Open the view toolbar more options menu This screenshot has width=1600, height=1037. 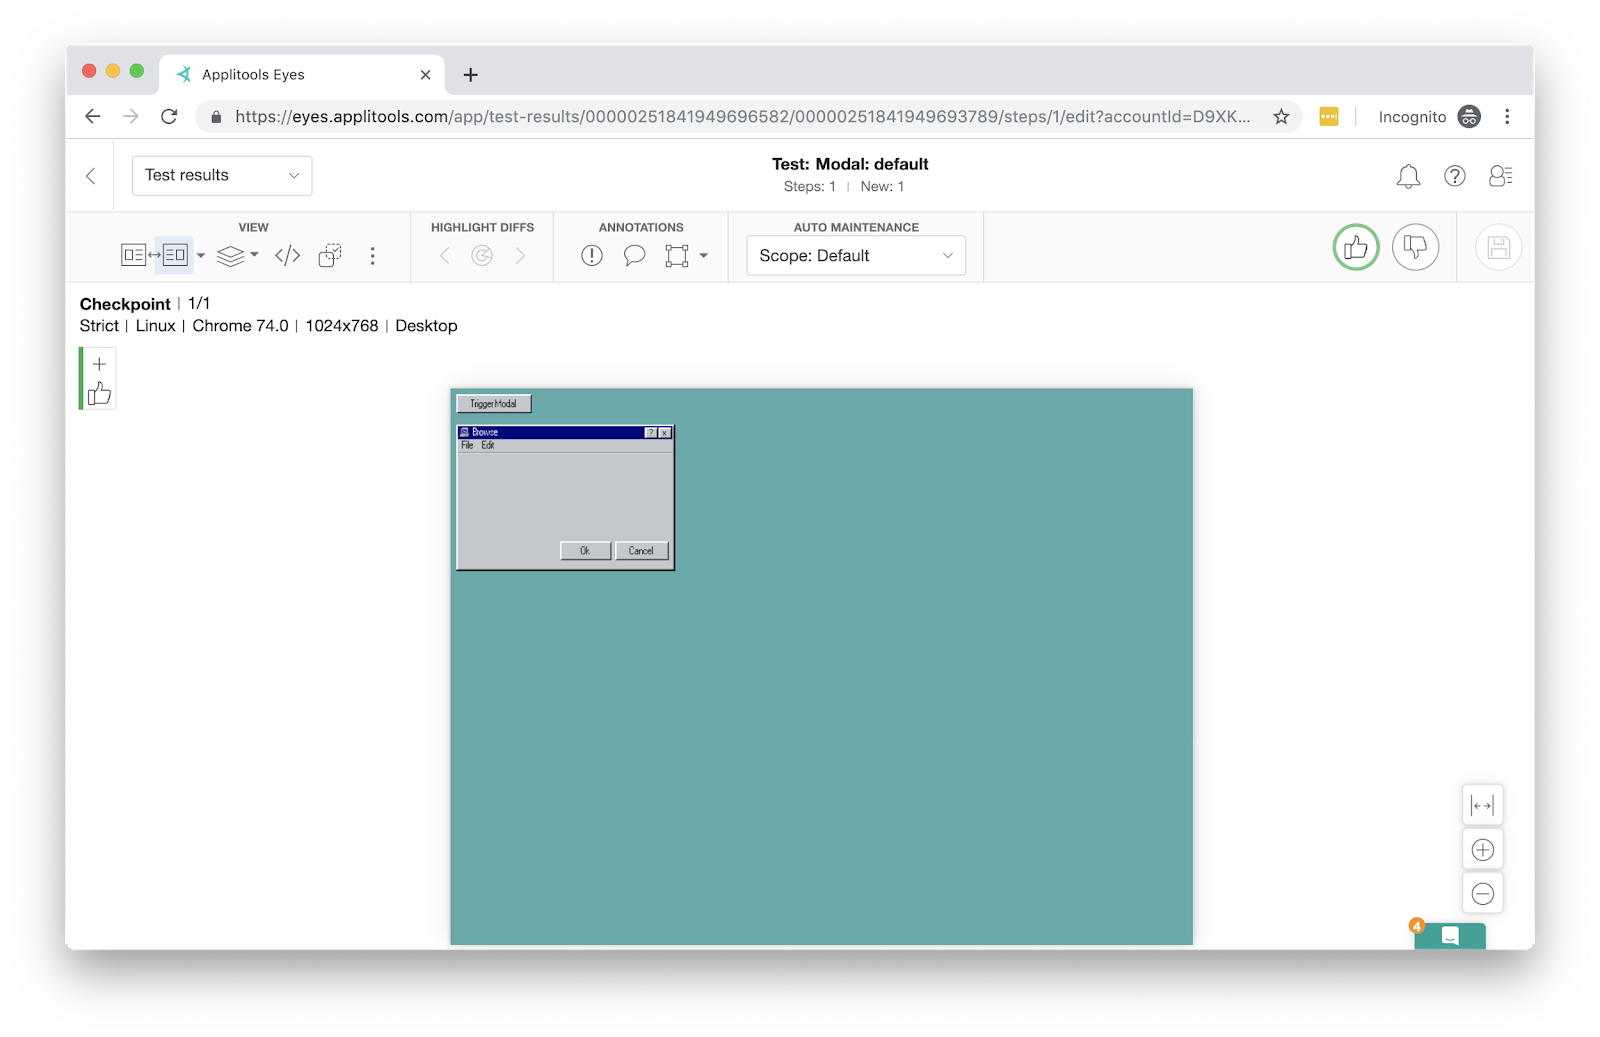click(373, 256)
